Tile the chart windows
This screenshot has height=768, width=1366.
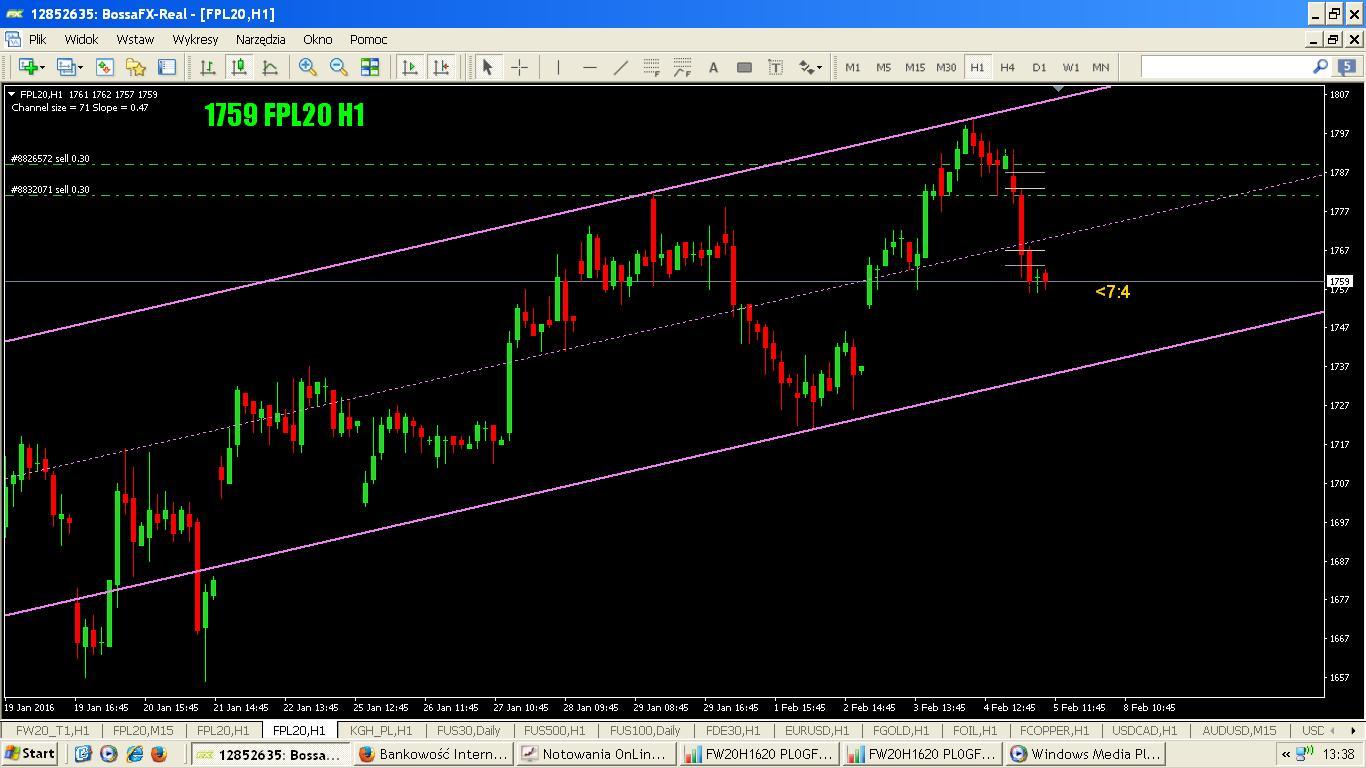369,67
